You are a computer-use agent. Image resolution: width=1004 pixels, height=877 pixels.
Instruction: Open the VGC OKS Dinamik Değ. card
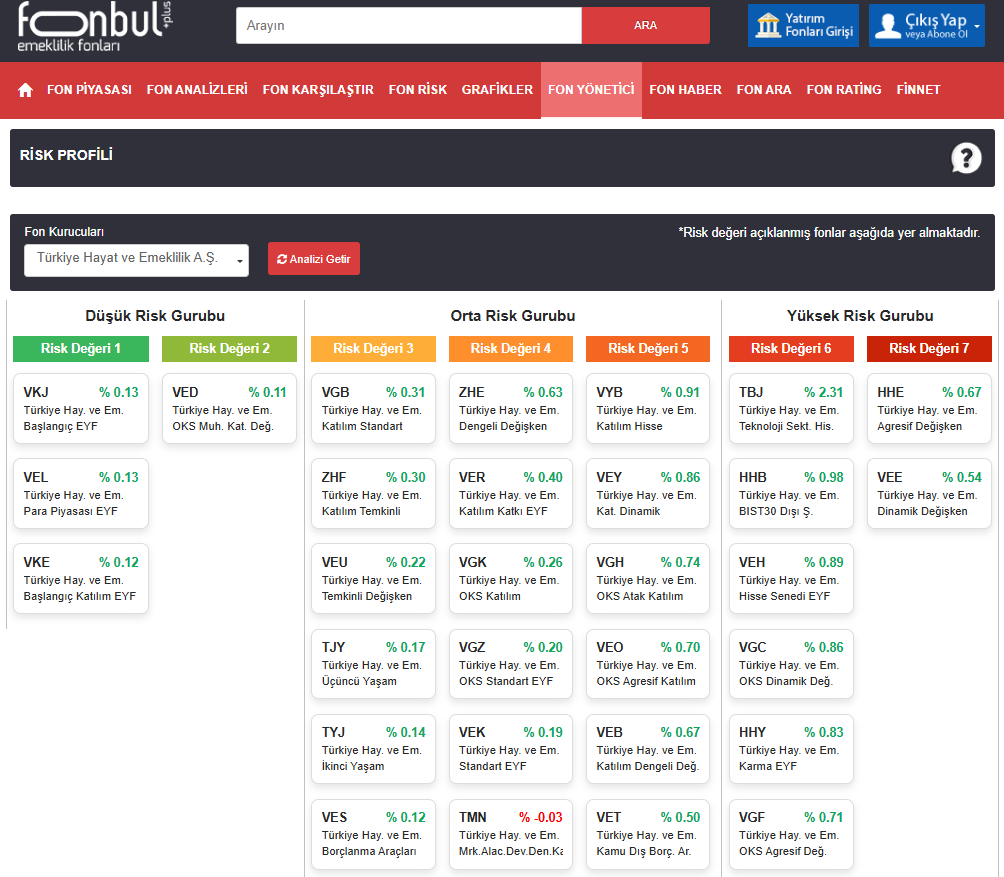[791, 664]
